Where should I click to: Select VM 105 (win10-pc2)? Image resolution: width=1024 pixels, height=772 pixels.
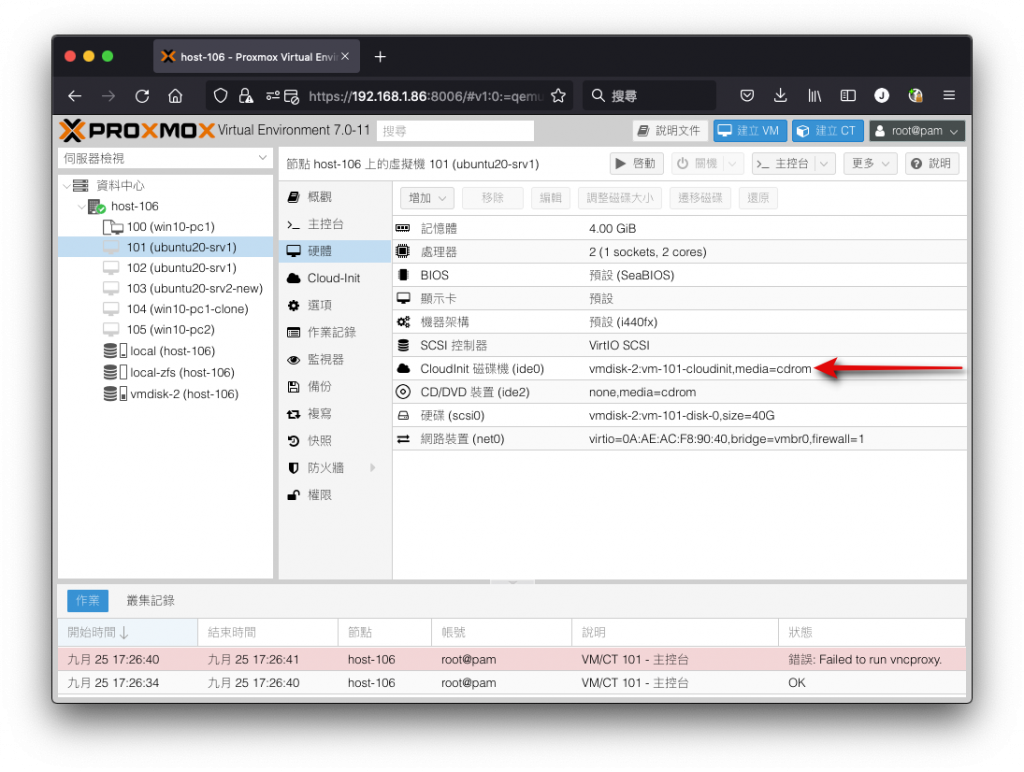170,330
